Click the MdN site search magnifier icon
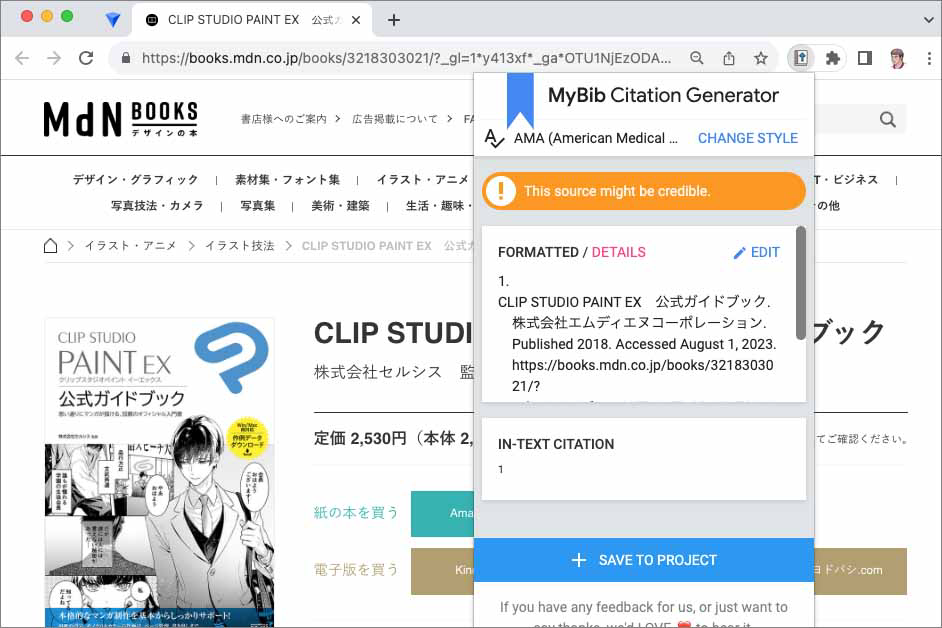Image resolution: width=942 pixels, height=628 pixels. tap(886, 118)
